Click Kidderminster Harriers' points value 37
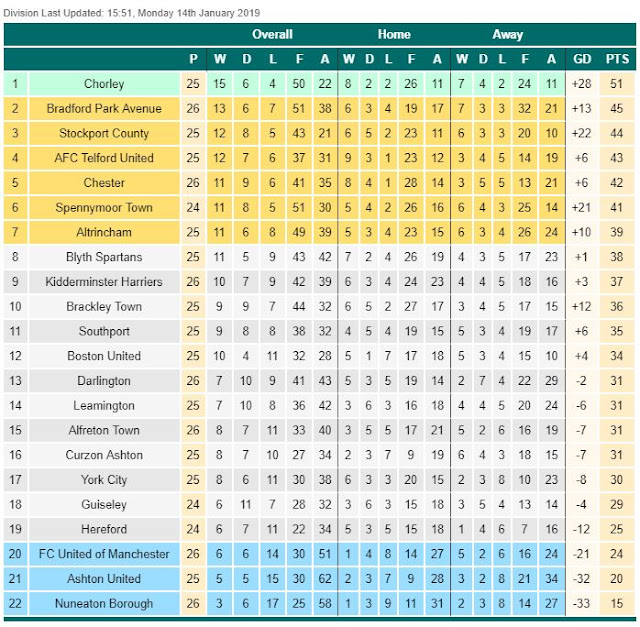The image size is (640, 627). coord(616,282)
